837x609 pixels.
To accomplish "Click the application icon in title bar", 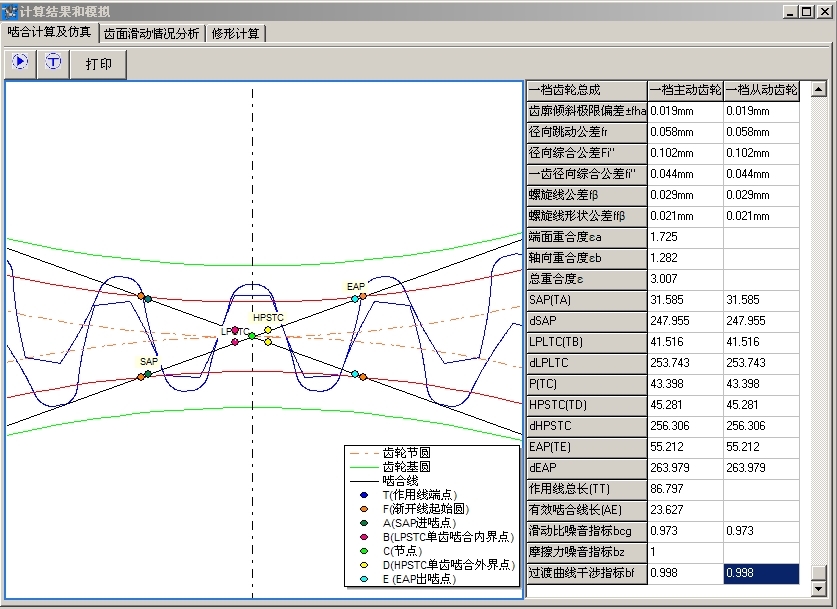I will coord(10,11).
